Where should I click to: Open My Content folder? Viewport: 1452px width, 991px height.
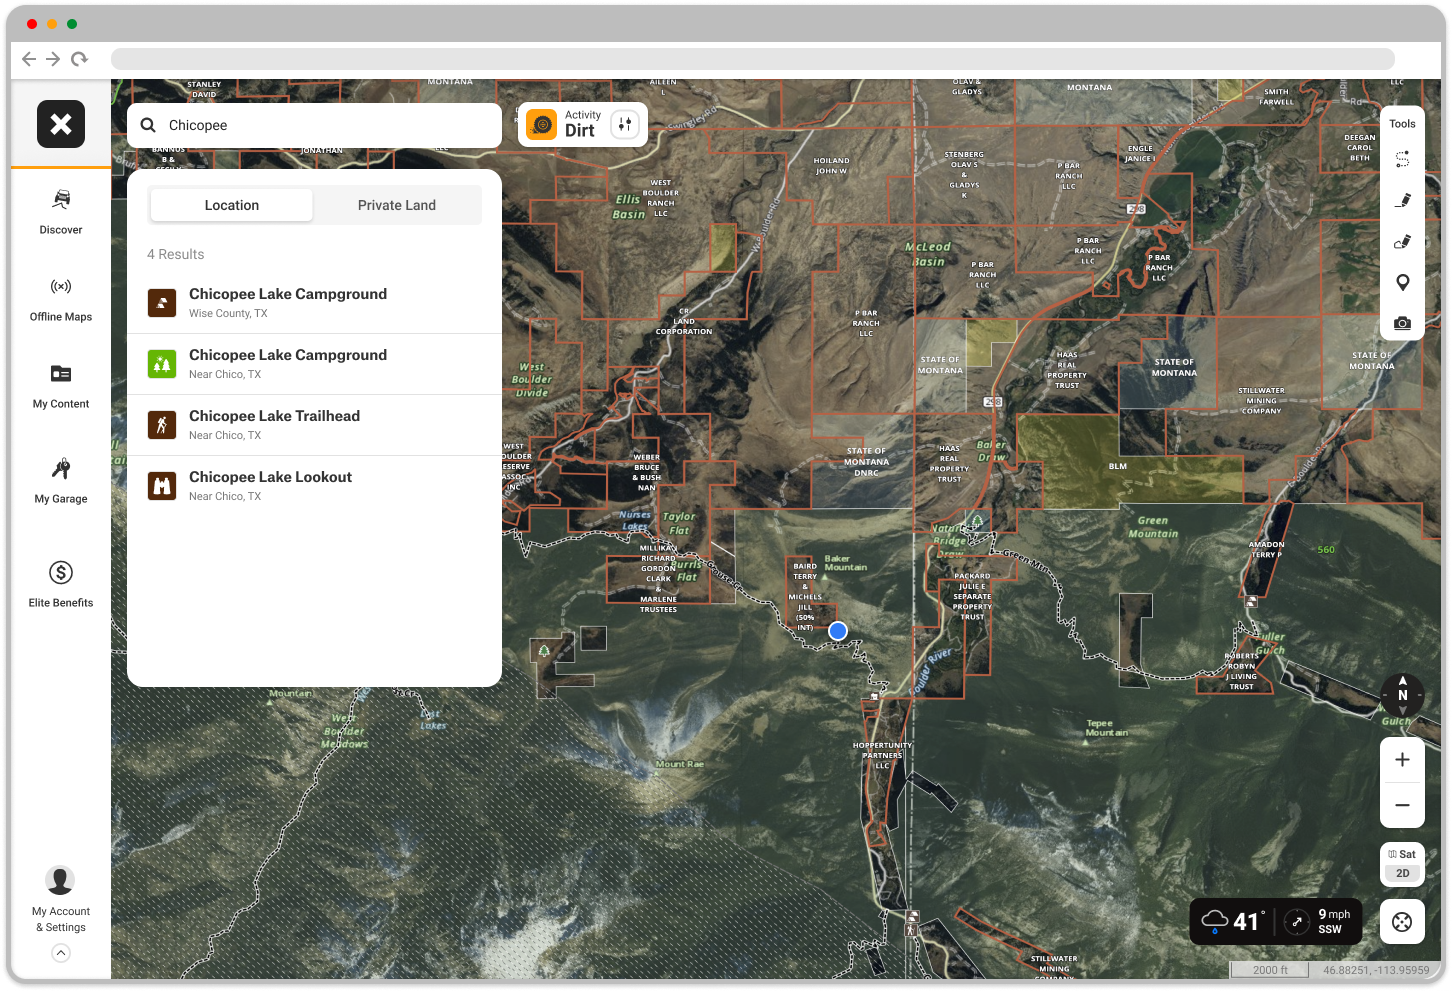tap(61, 386)
